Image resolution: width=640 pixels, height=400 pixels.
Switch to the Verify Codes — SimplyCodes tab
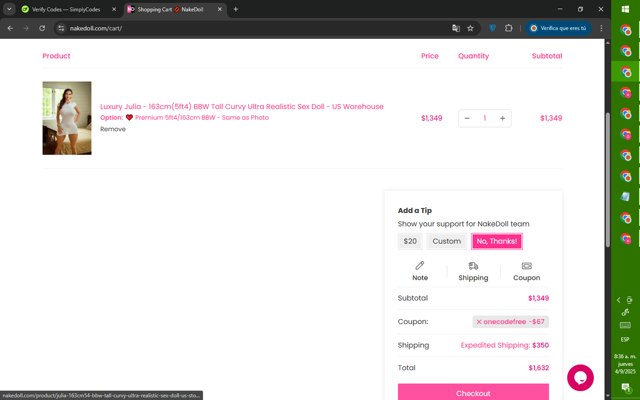click(x=66, y=9)
